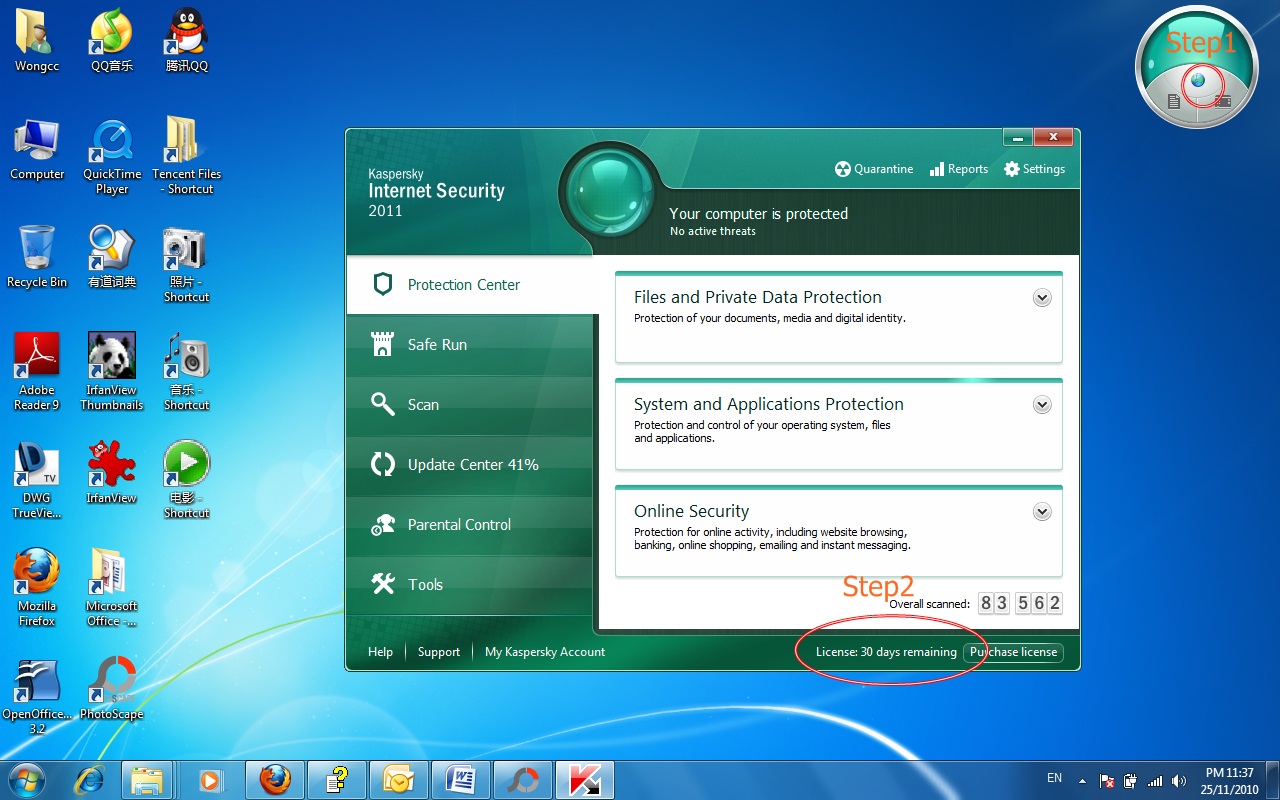
Task: Go to the Scan tab
Action: point(470,405)
